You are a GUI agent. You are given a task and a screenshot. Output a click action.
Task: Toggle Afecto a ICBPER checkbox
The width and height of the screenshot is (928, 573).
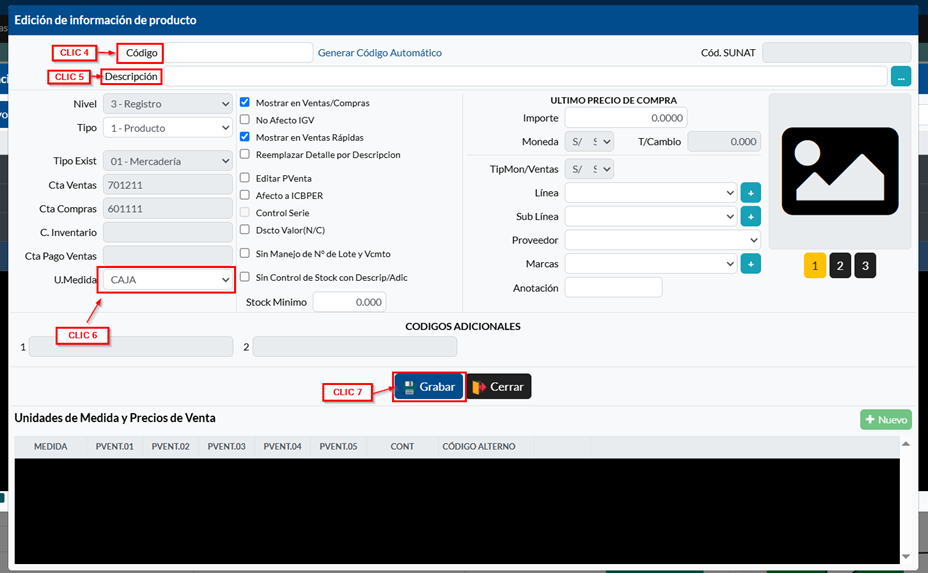click(245, 195)
